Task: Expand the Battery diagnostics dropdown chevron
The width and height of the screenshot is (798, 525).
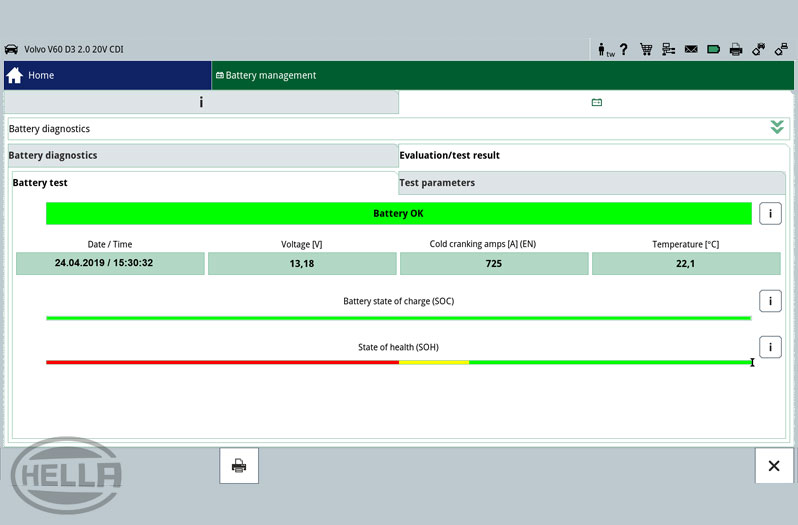Action: (776, 128)
